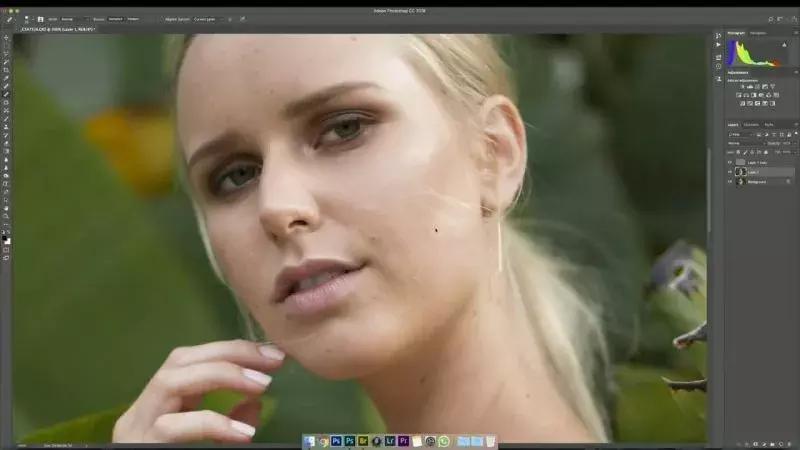Image resolution: width=800 pixels, height=450 pixels.
Task: Add a Hue/Saturation adjustment
Action: tap(739, 95)
